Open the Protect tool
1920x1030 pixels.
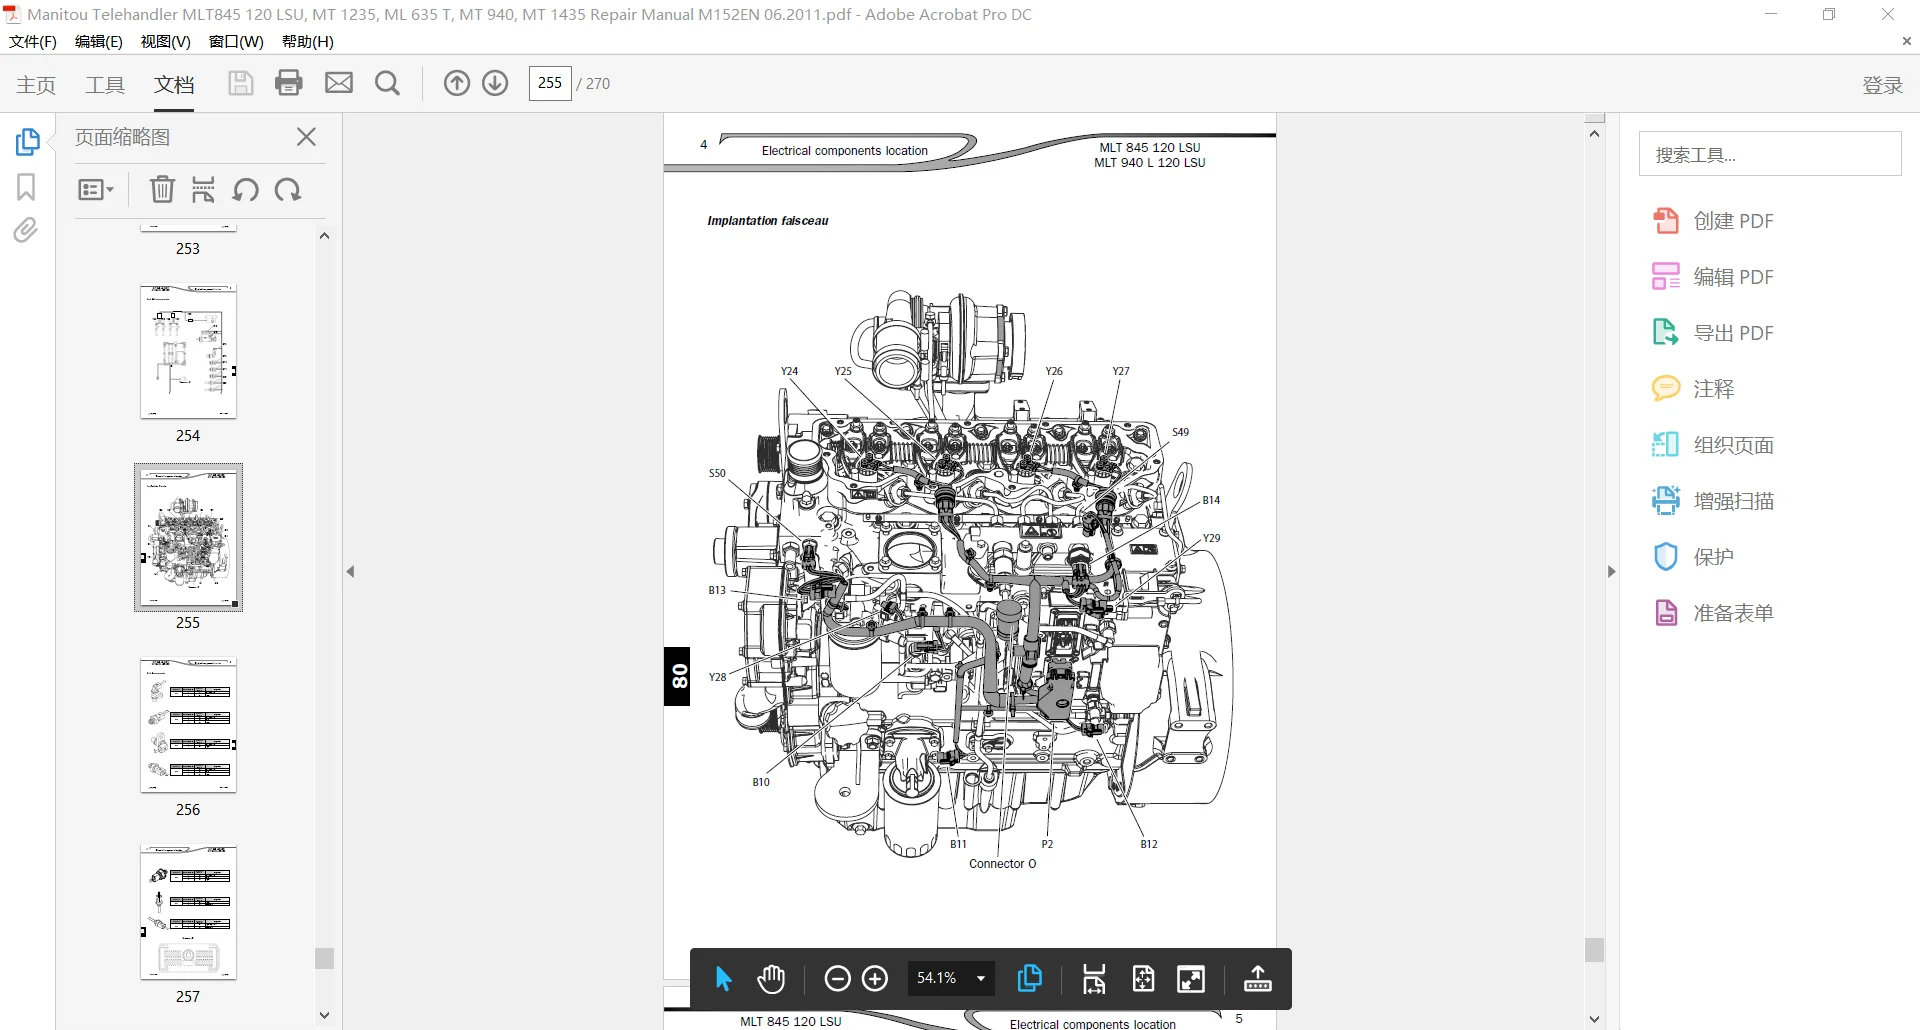point(1694,557)
